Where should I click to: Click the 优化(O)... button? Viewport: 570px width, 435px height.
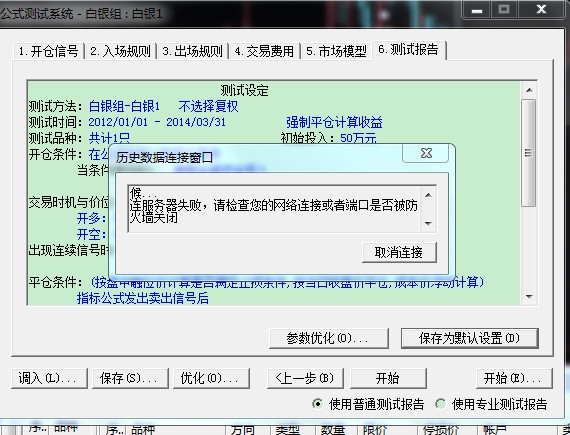(x=211, y=378)
